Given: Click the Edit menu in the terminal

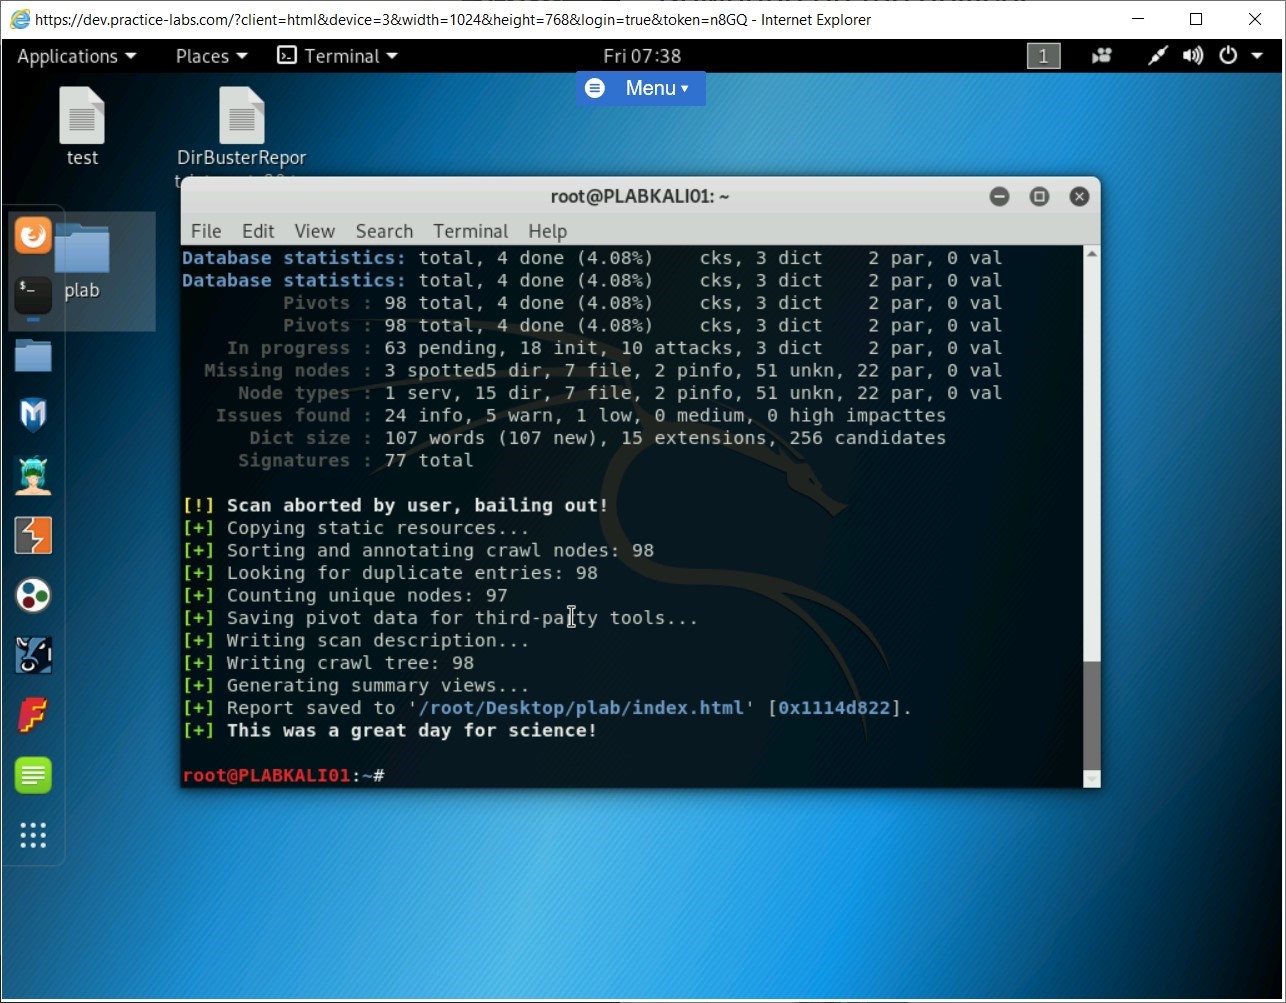Looking at the screenshot, I should (258, 231).
